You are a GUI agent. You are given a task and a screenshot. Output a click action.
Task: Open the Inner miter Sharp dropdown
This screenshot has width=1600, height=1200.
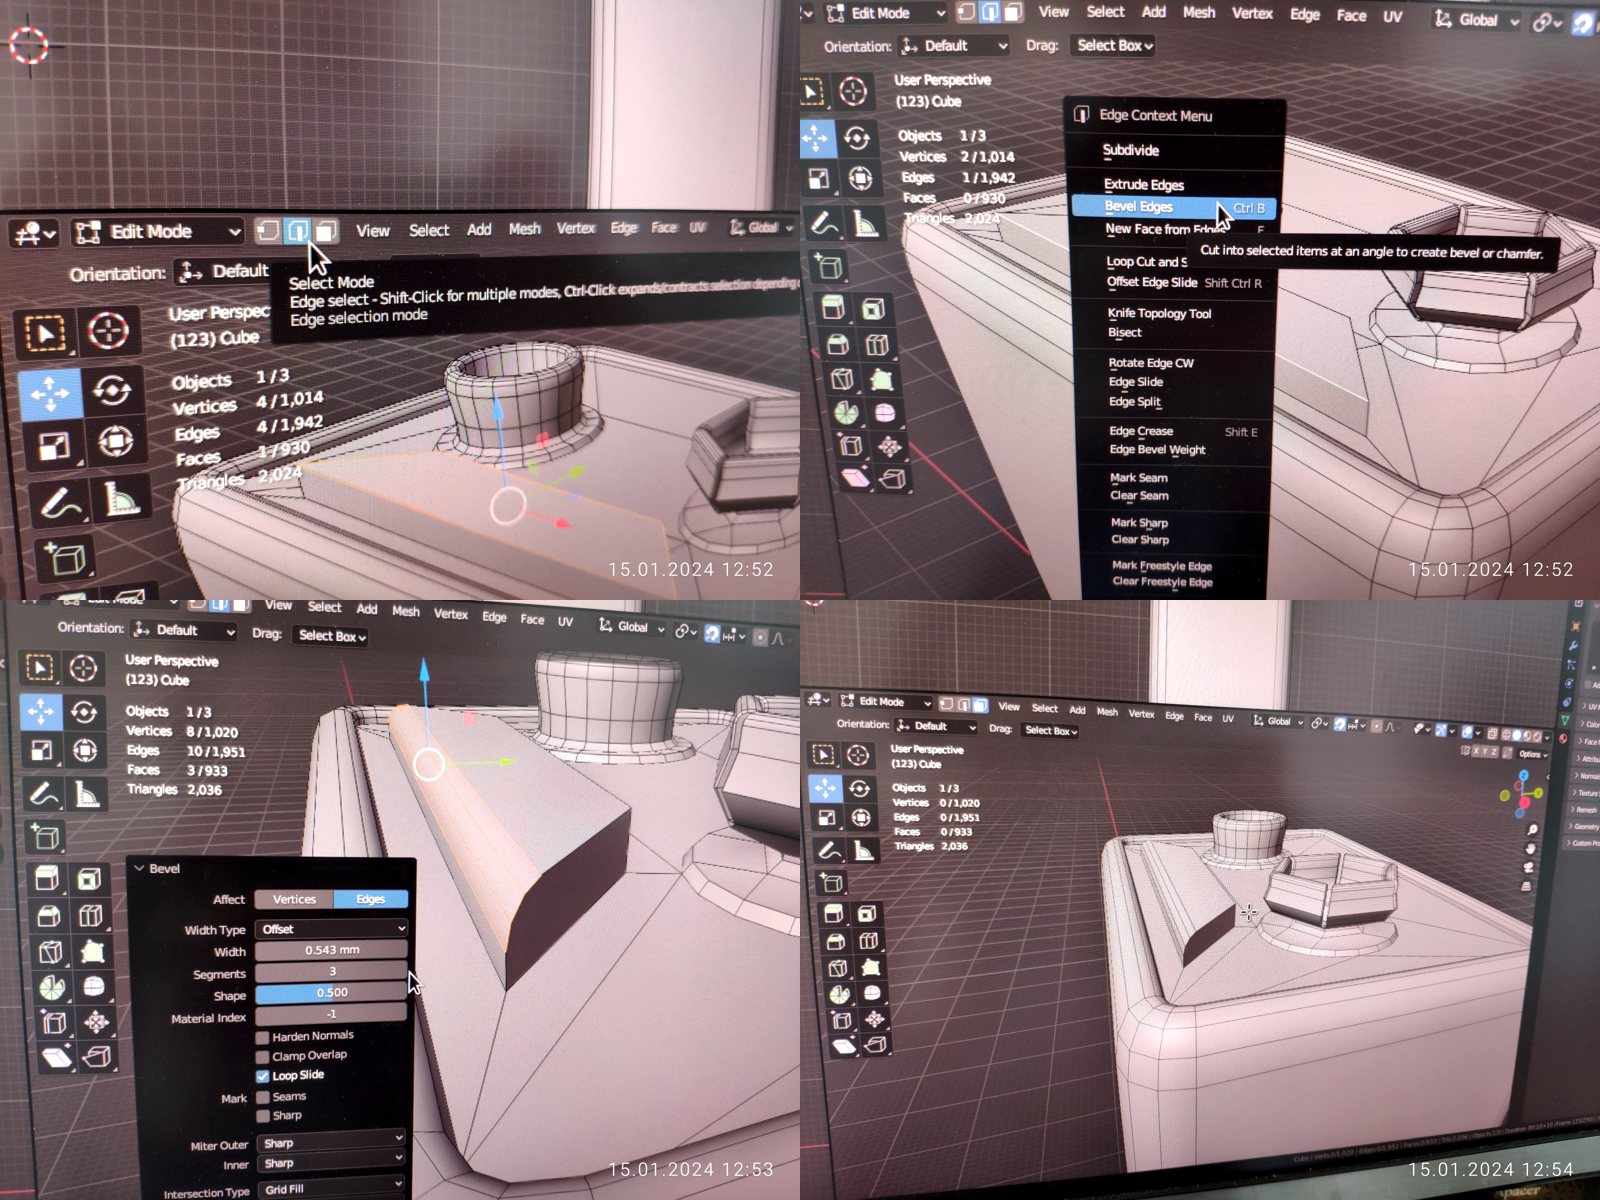point(332,1164)
